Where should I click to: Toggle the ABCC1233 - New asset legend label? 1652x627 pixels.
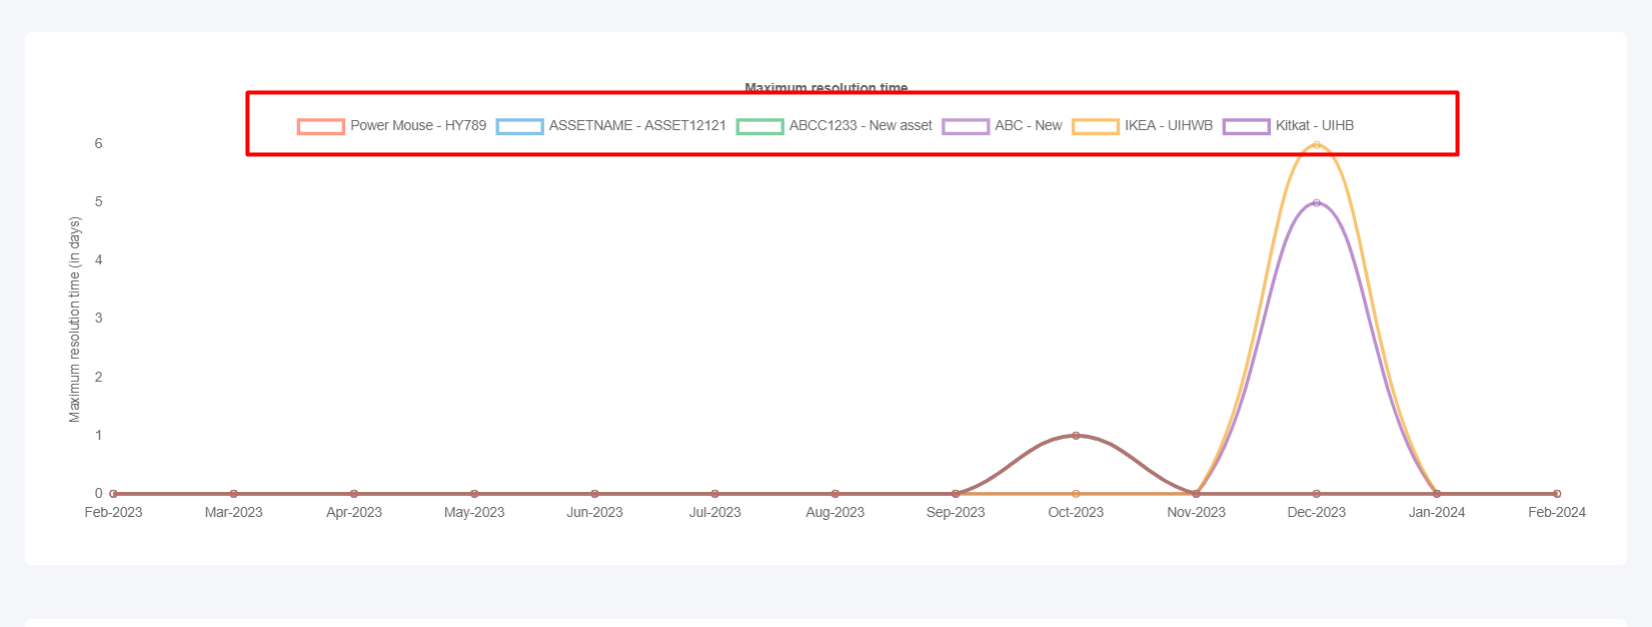tap(860, 126)
